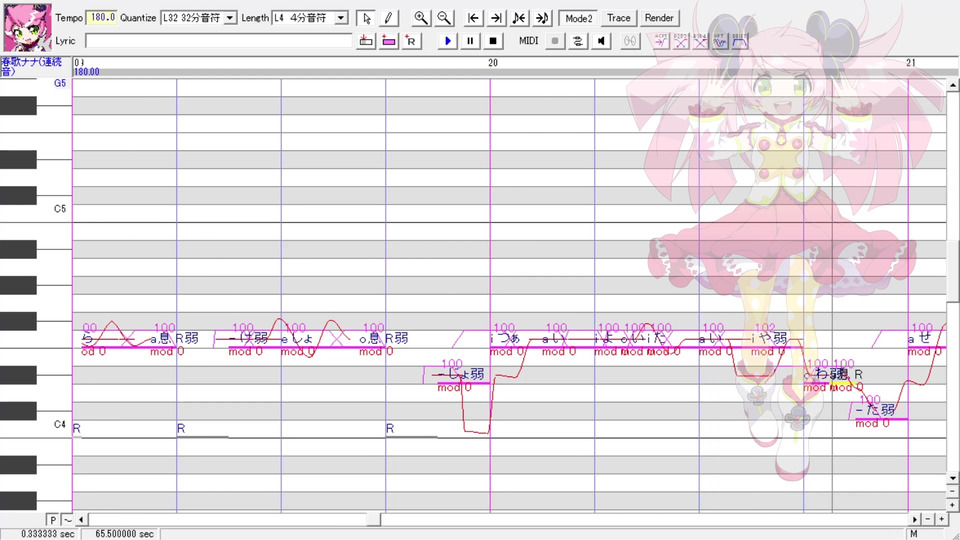Viewport: 960px width, 540px height.
Task: Click the '65.500000 sec' status bar value
Action: [124, 534]
